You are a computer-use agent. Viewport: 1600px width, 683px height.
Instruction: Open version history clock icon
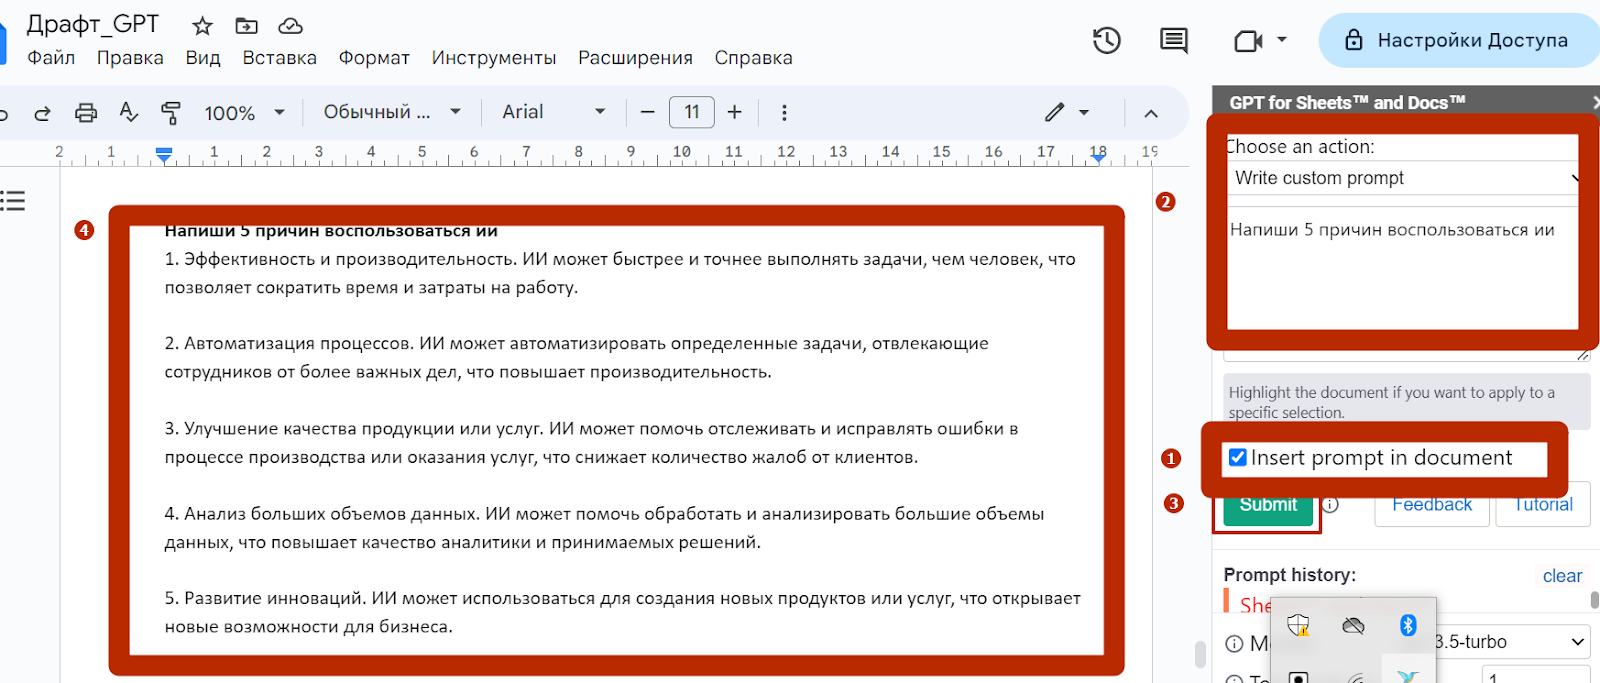coord(1106,41)
